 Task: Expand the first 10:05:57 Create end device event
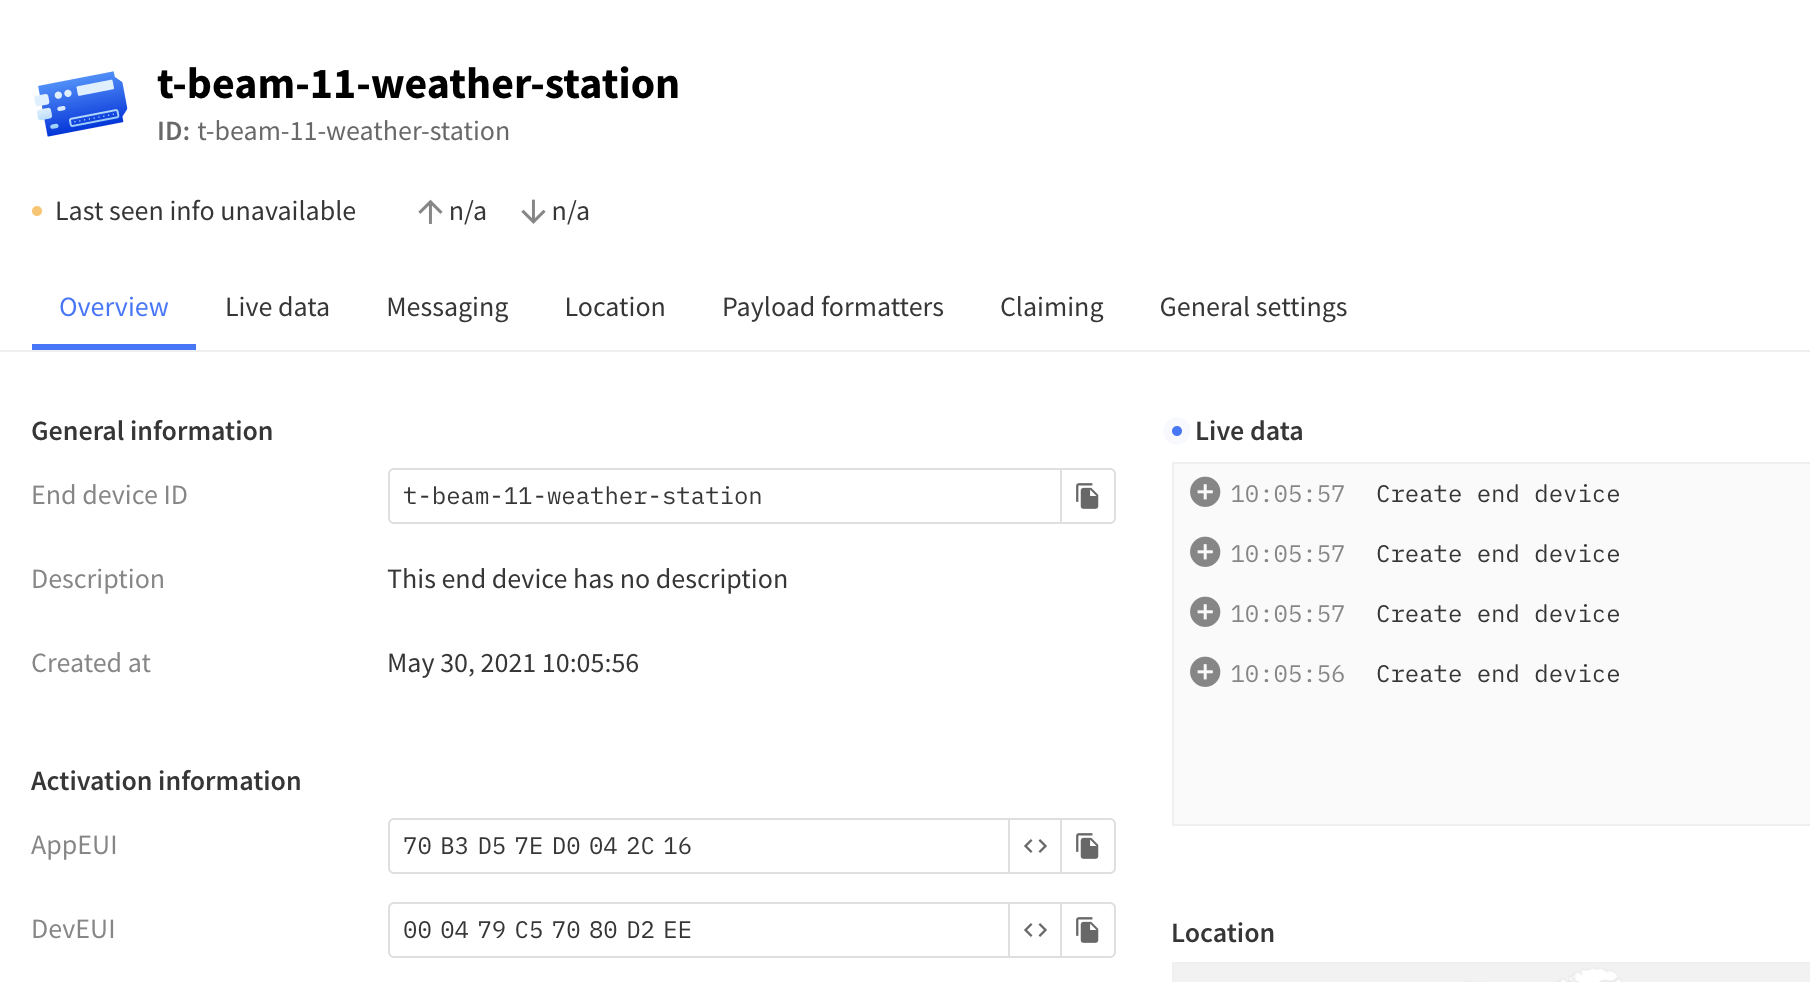1205,493
